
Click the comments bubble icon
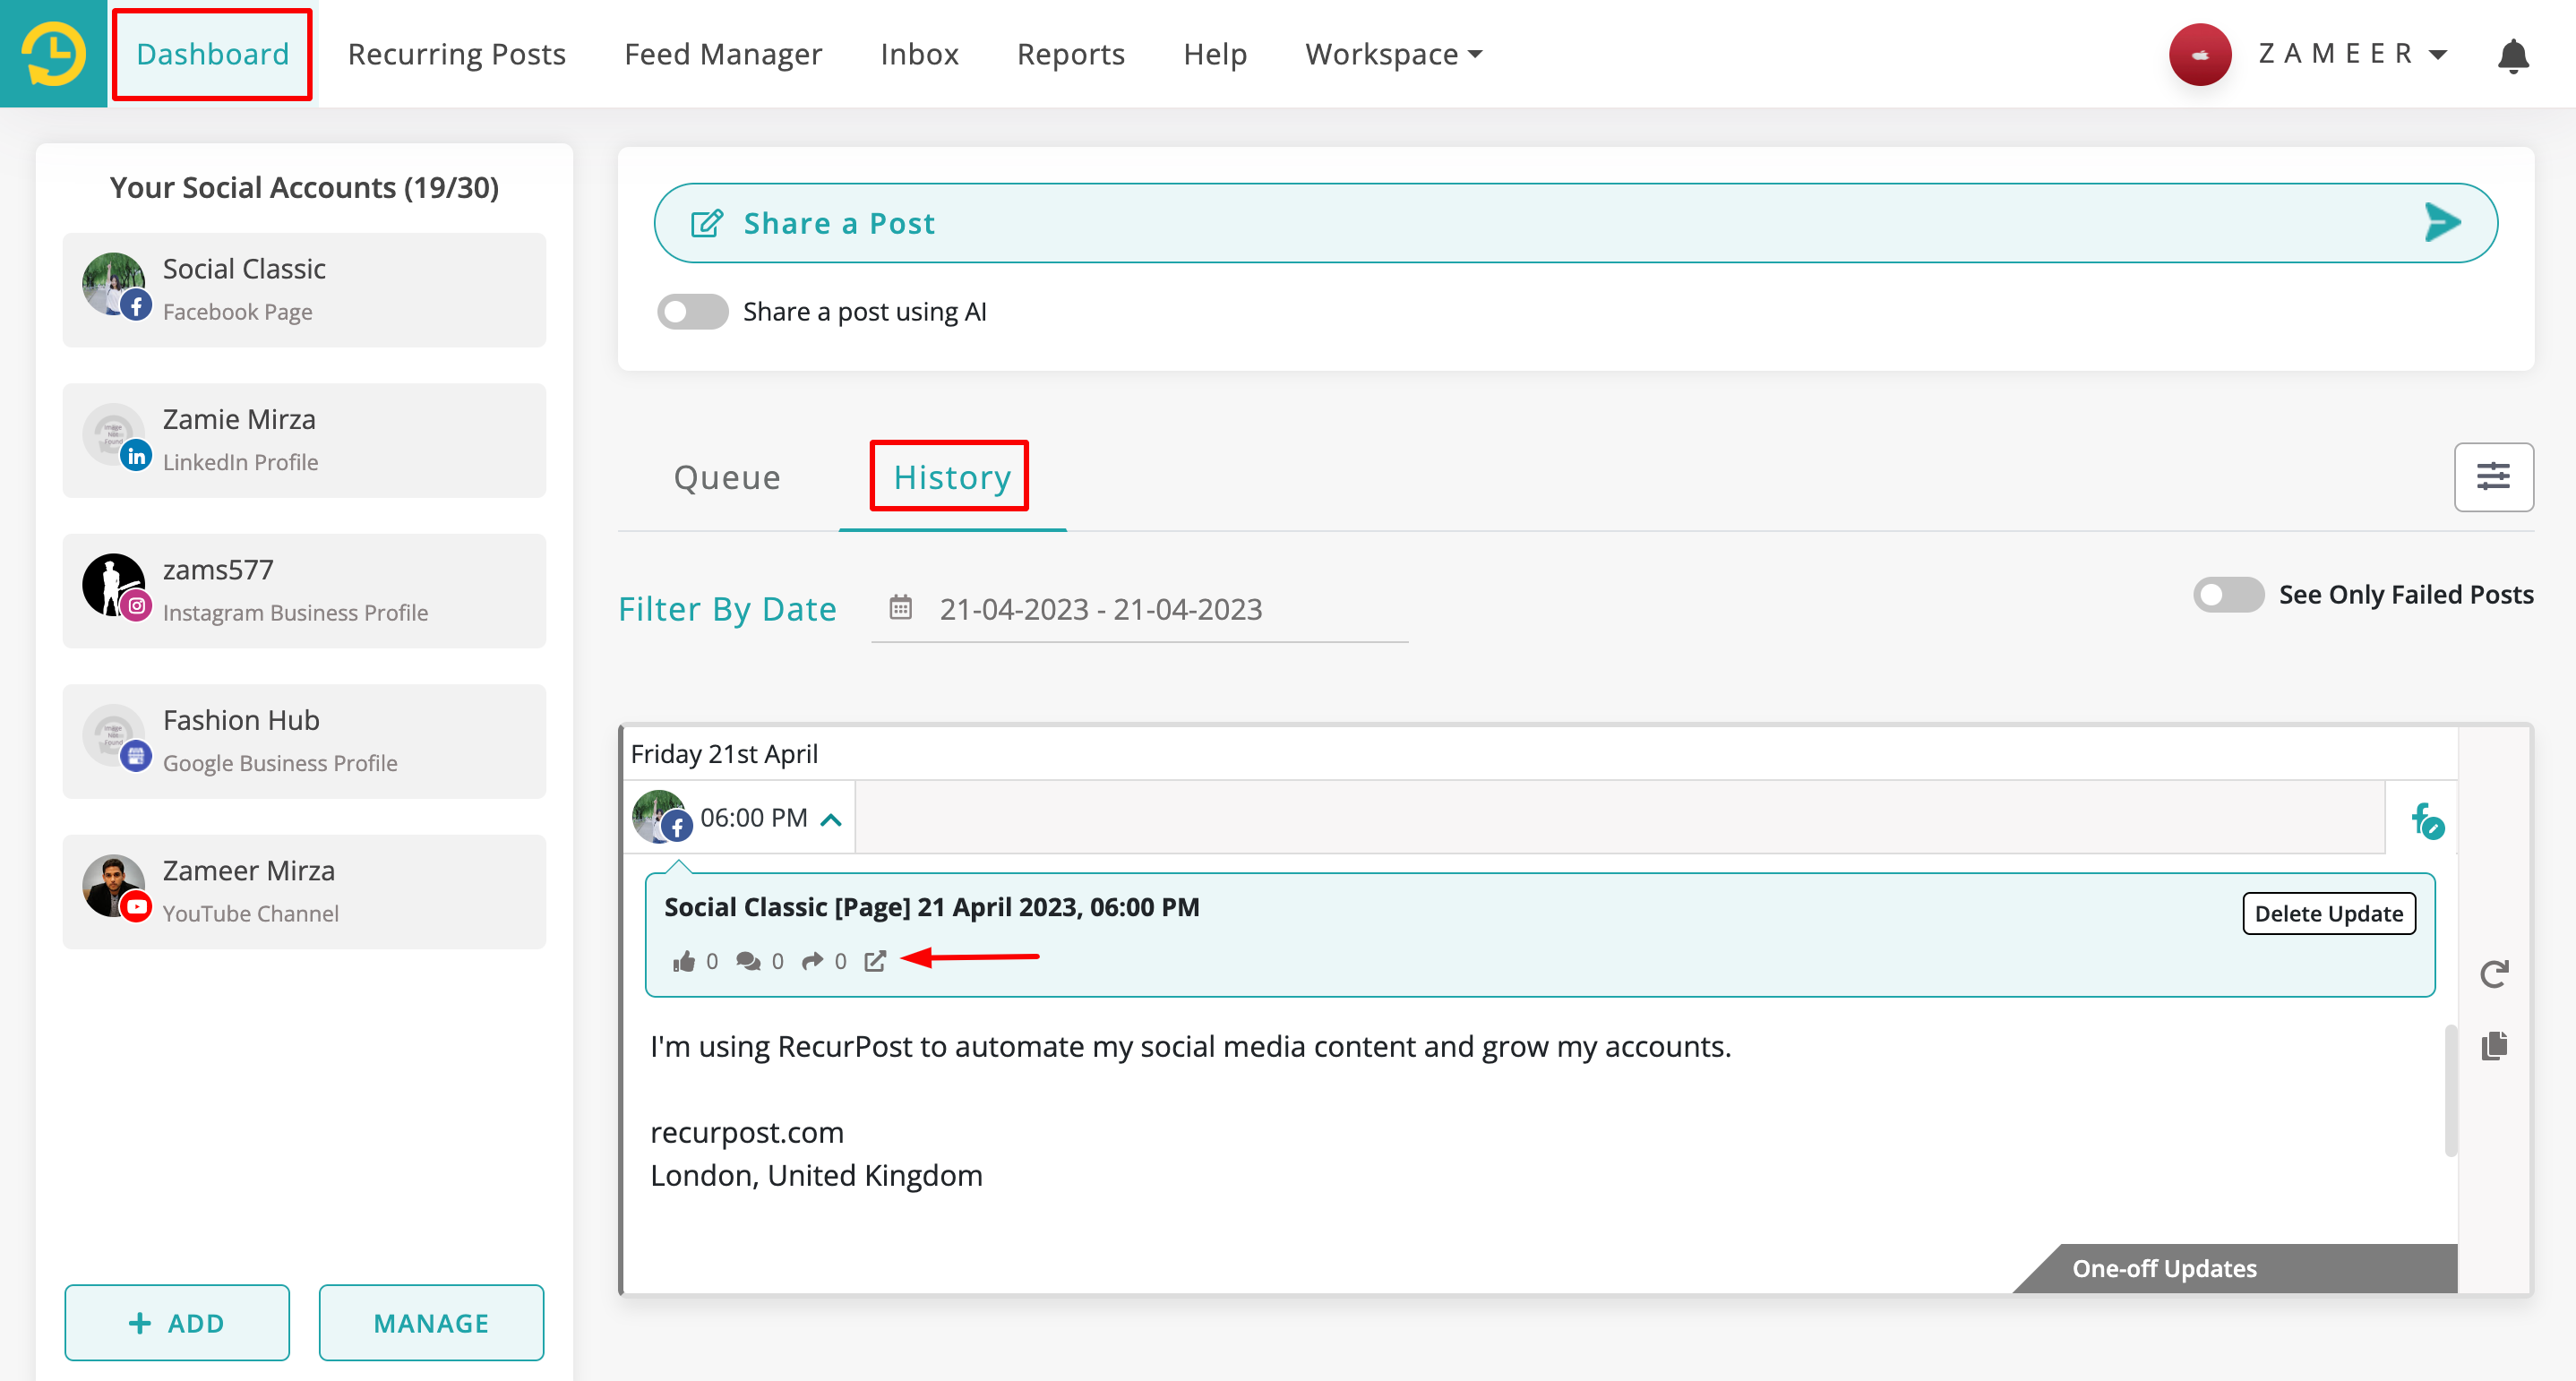point(748,961)
